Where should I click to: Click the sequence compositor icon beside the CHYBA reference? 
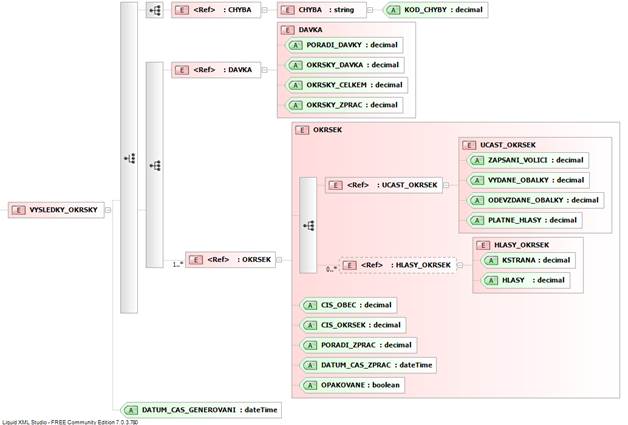pos(154,11)
